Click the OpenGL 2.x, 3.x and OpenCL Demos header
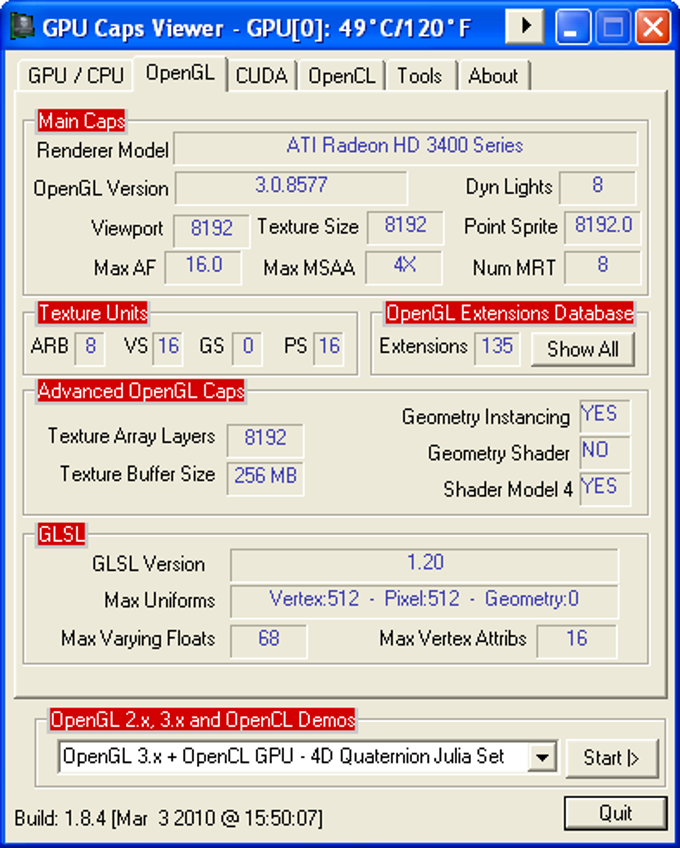The height and width of the screenshot is (848, 680). tap(202, 720)
